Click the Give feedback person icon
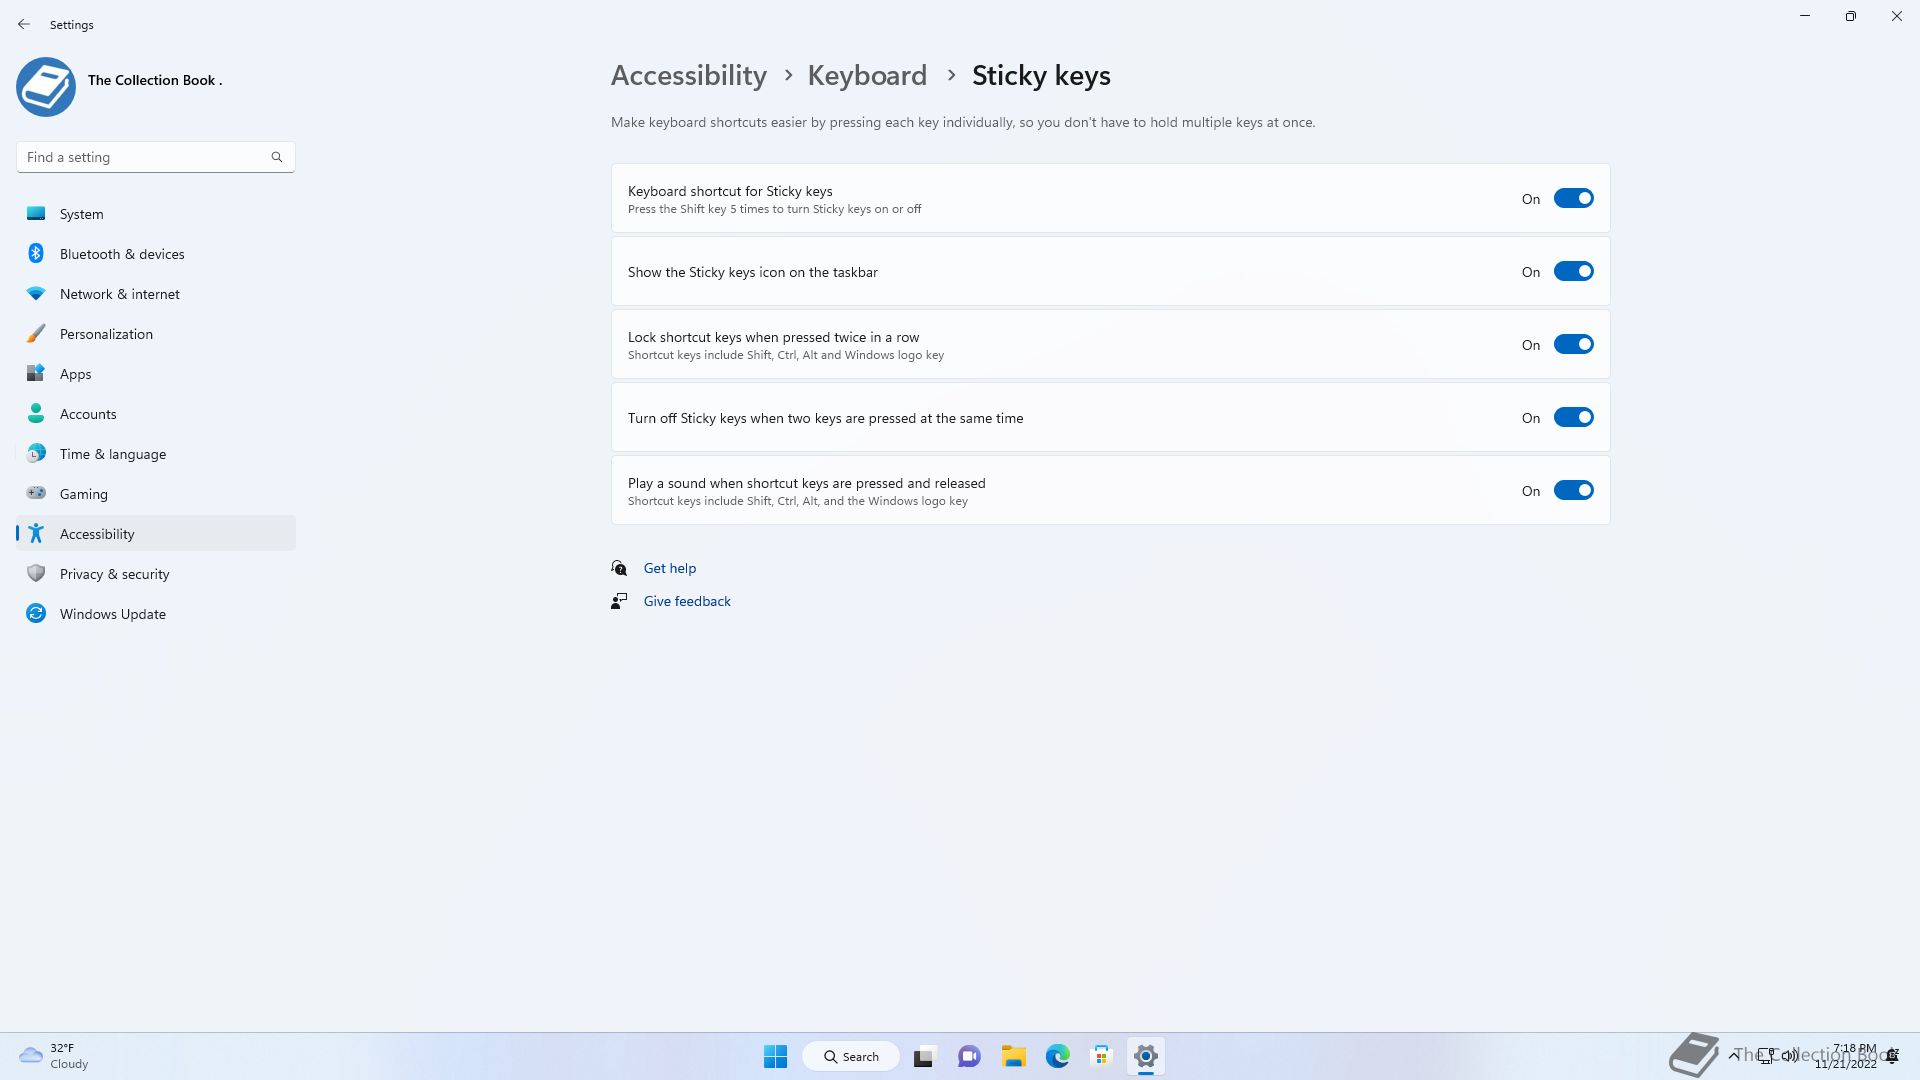The height and width of the screenshot is (1080, 1920). [619, 601]
